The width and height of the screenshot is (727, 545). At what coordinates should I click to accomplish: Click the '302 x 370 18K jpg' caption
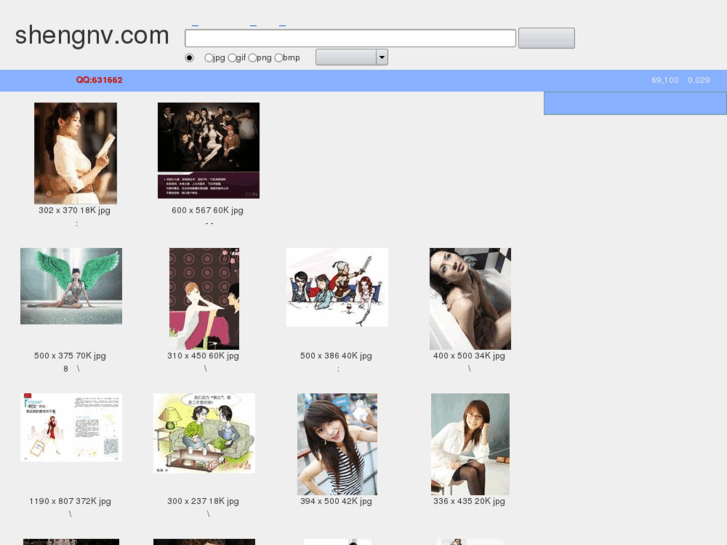[75, 210]
